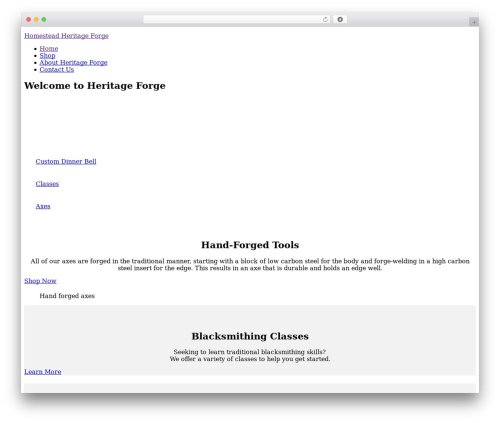Click the line 'We offer a variety of classes'
The image size is (500, 423).
[x=250, y=359]
